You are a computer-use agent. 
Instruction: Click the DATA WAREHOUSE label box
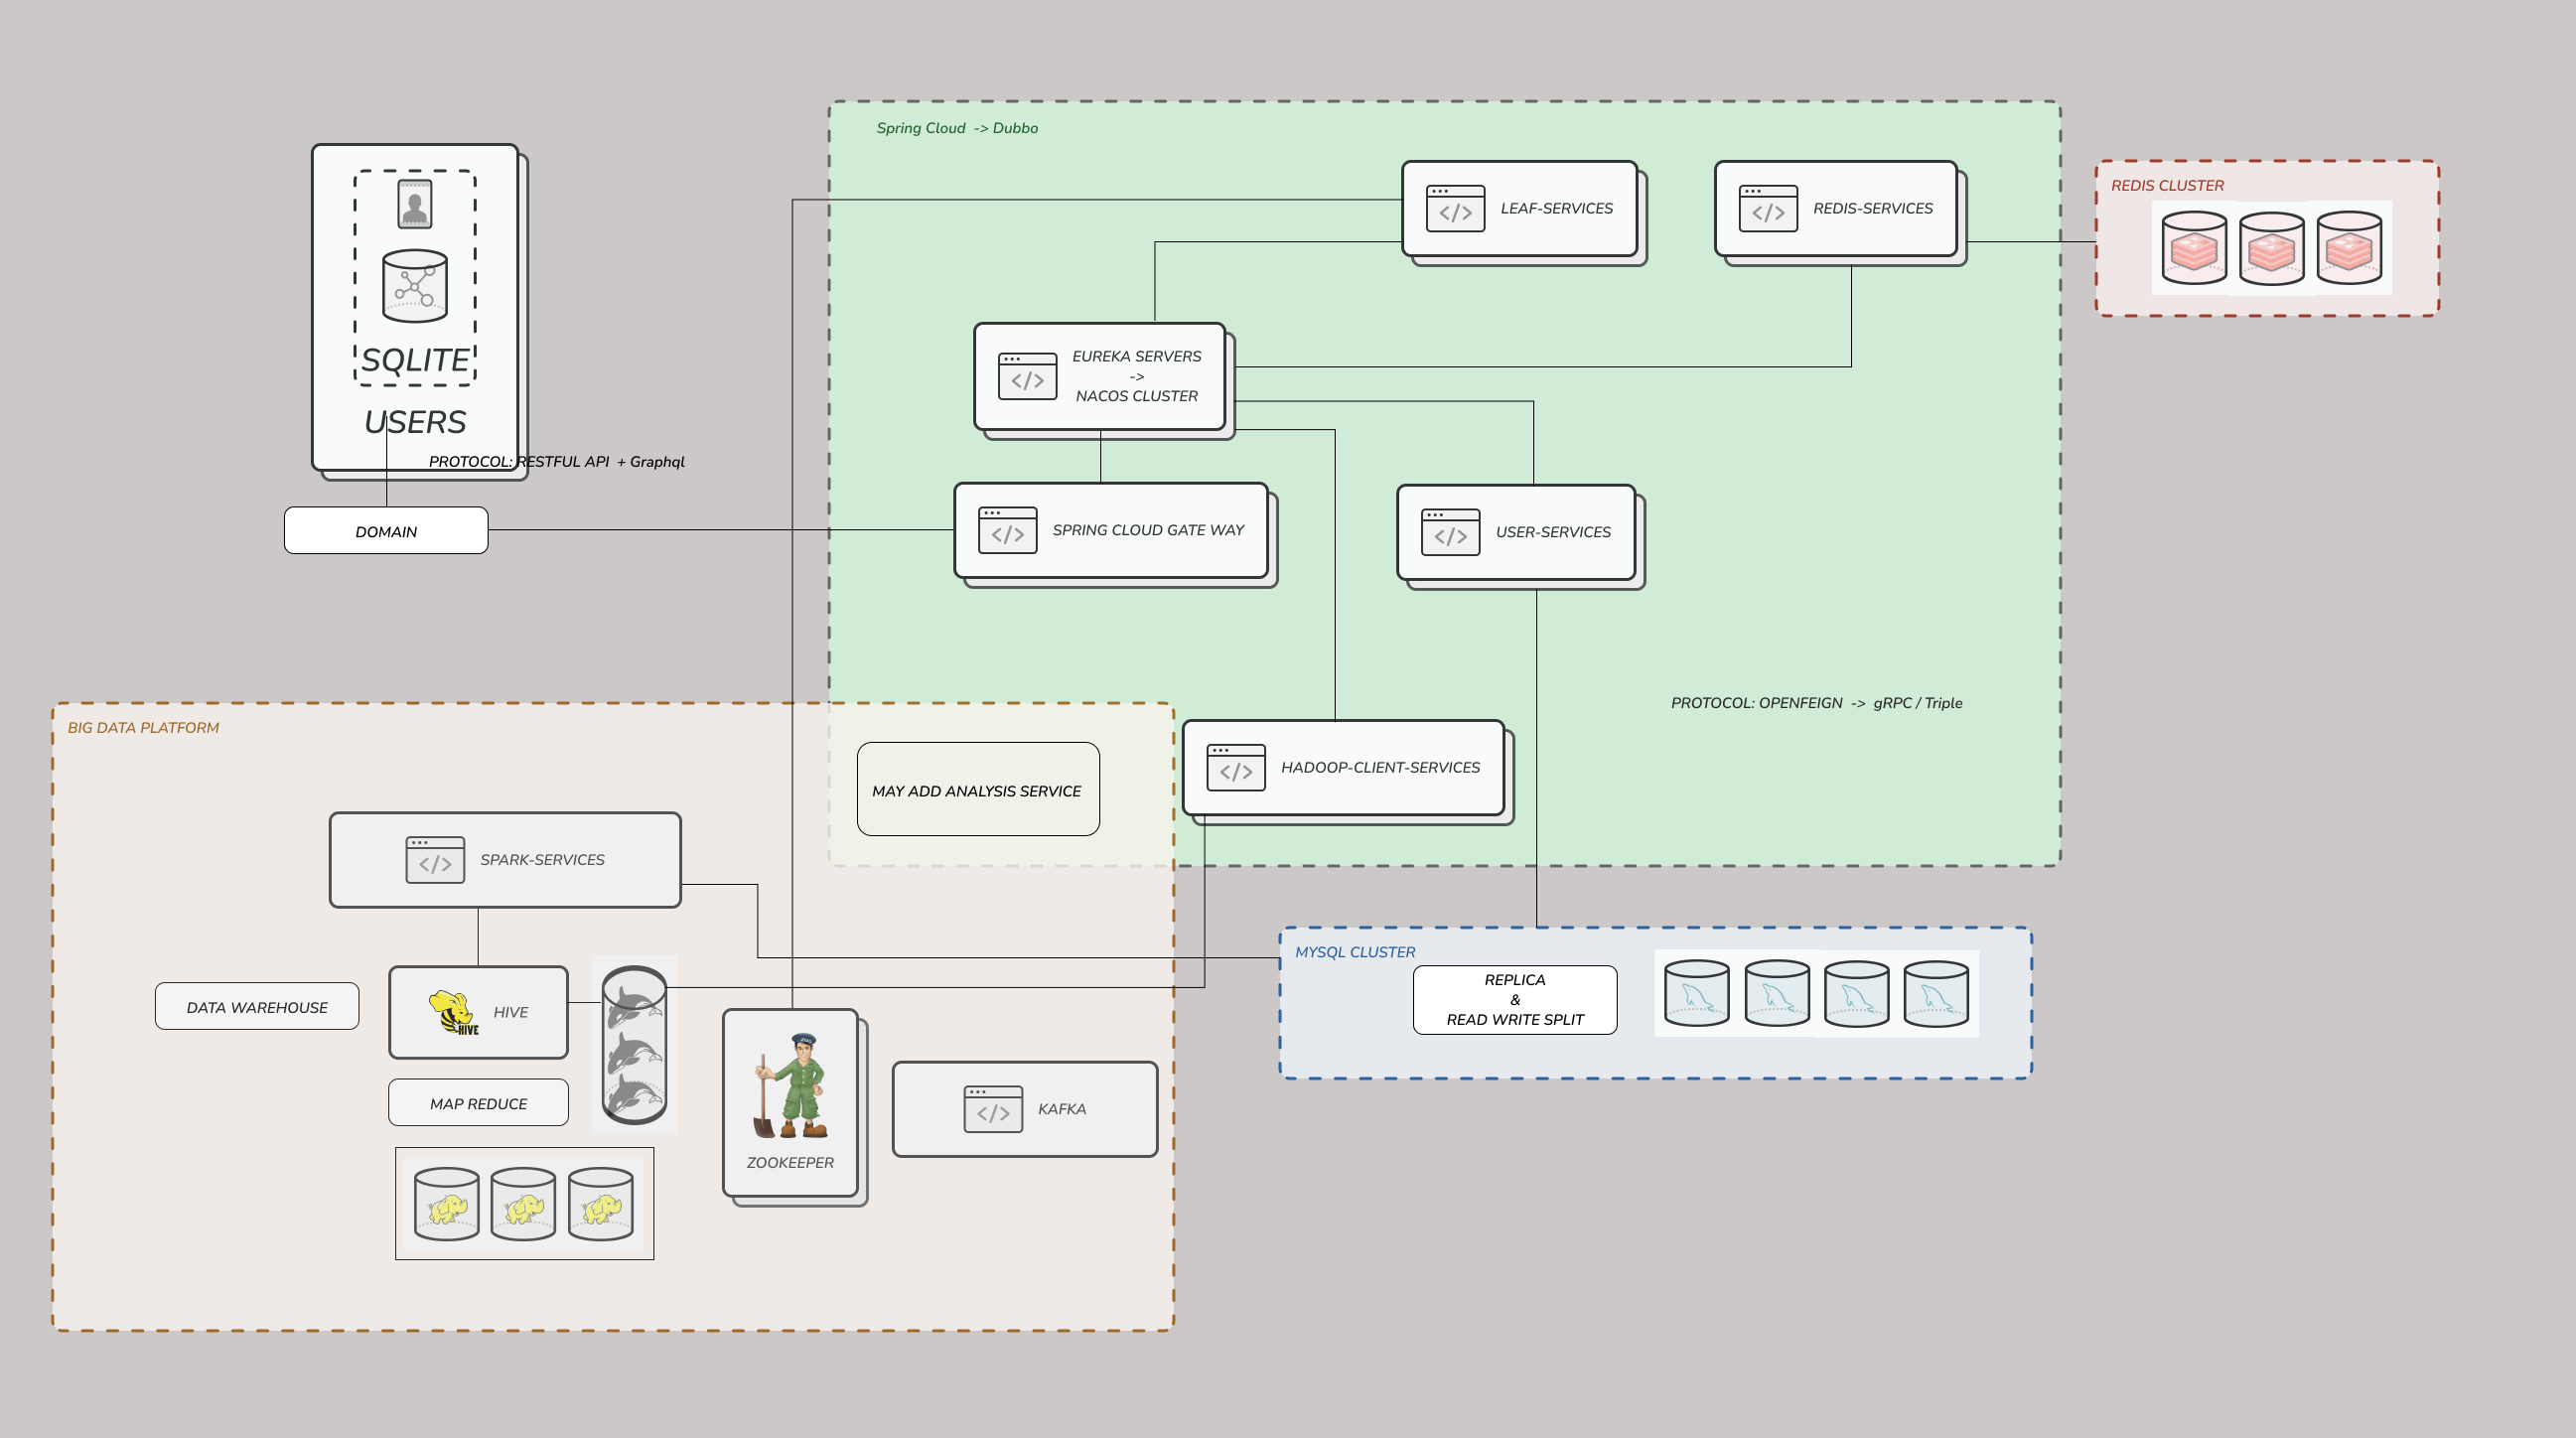point(257,1007)
